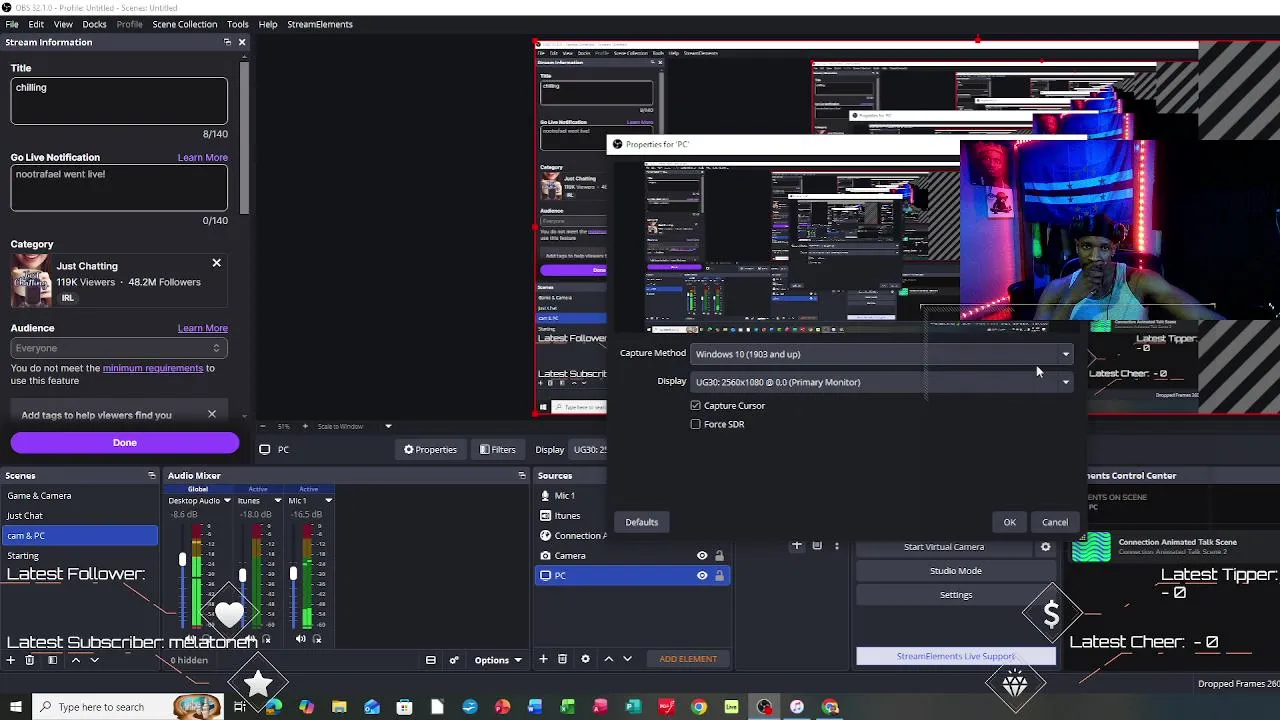1280x720 pixels.
Task: Click the Desktop Audio volume fader
Action: click(182, 561)
